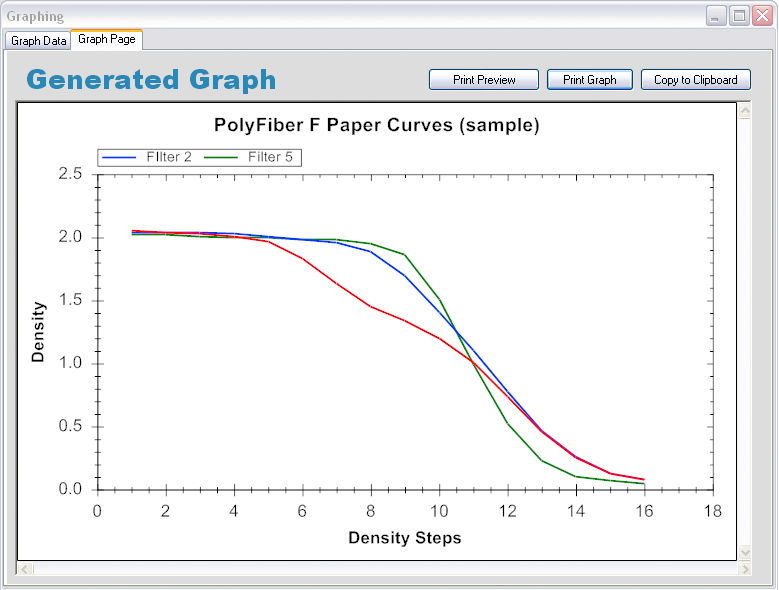
Task: Click the Density y-axis label
Action: 38,331
